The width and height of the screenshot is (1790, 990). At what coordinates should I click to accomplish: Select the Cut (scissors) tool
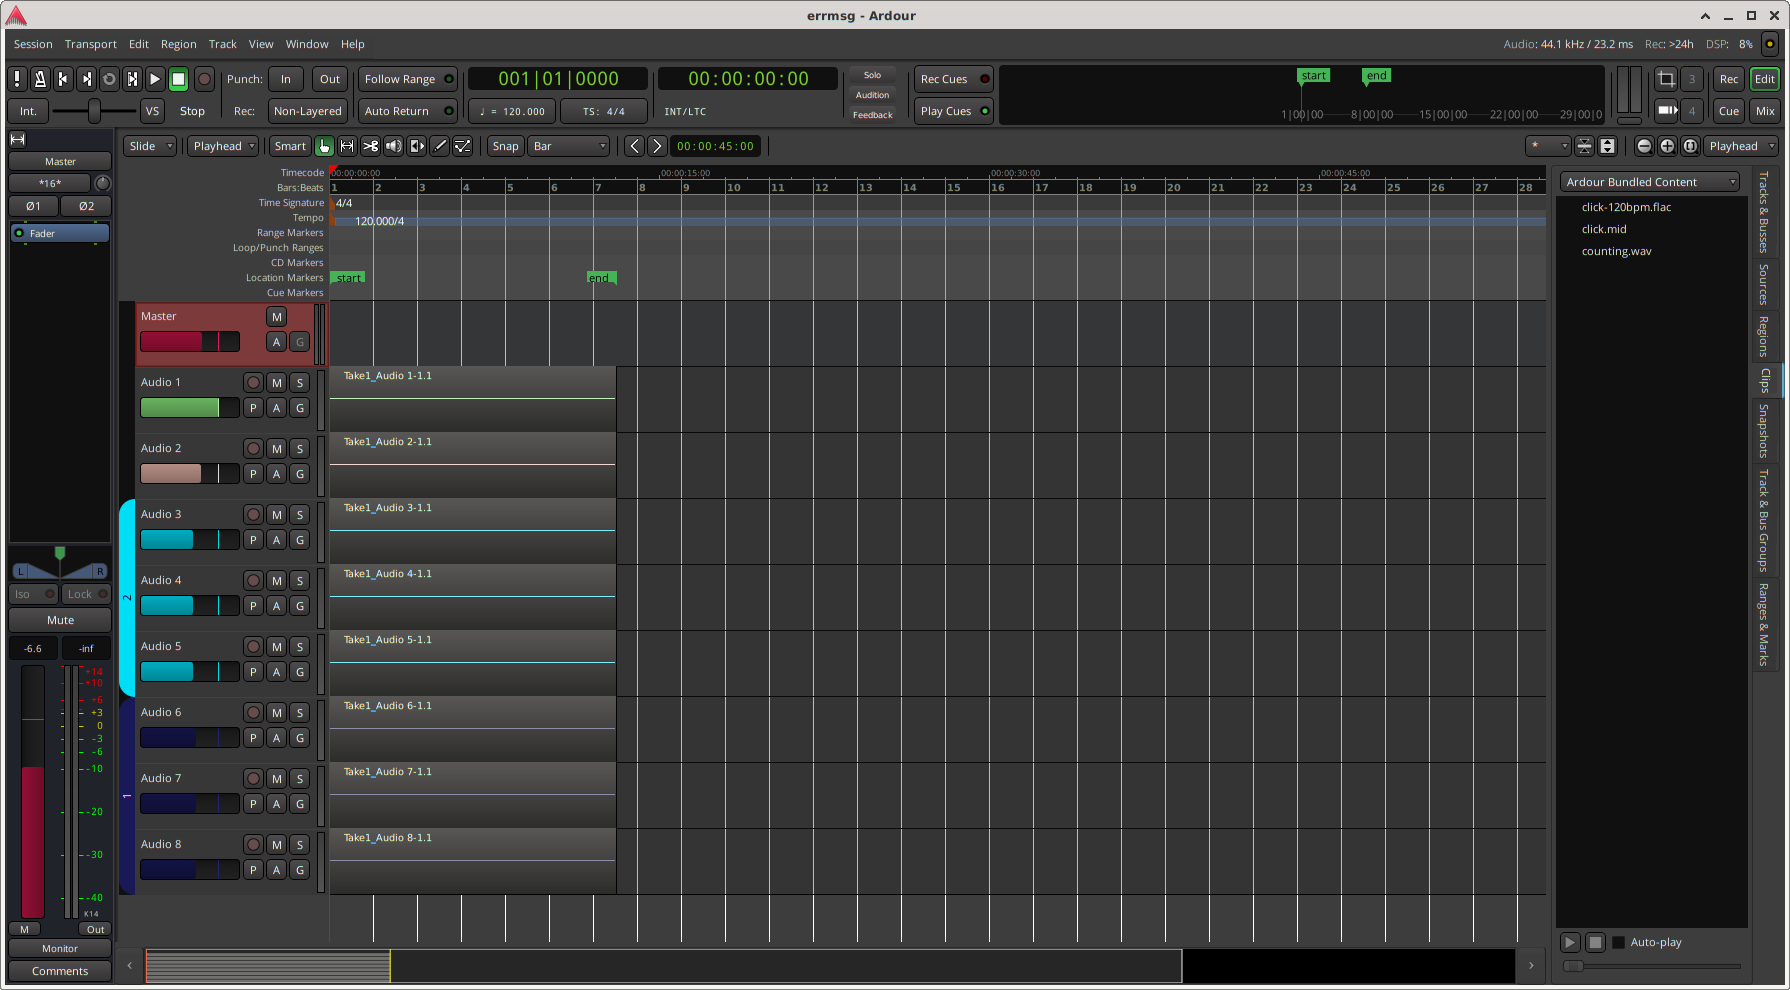click(370, 146)
